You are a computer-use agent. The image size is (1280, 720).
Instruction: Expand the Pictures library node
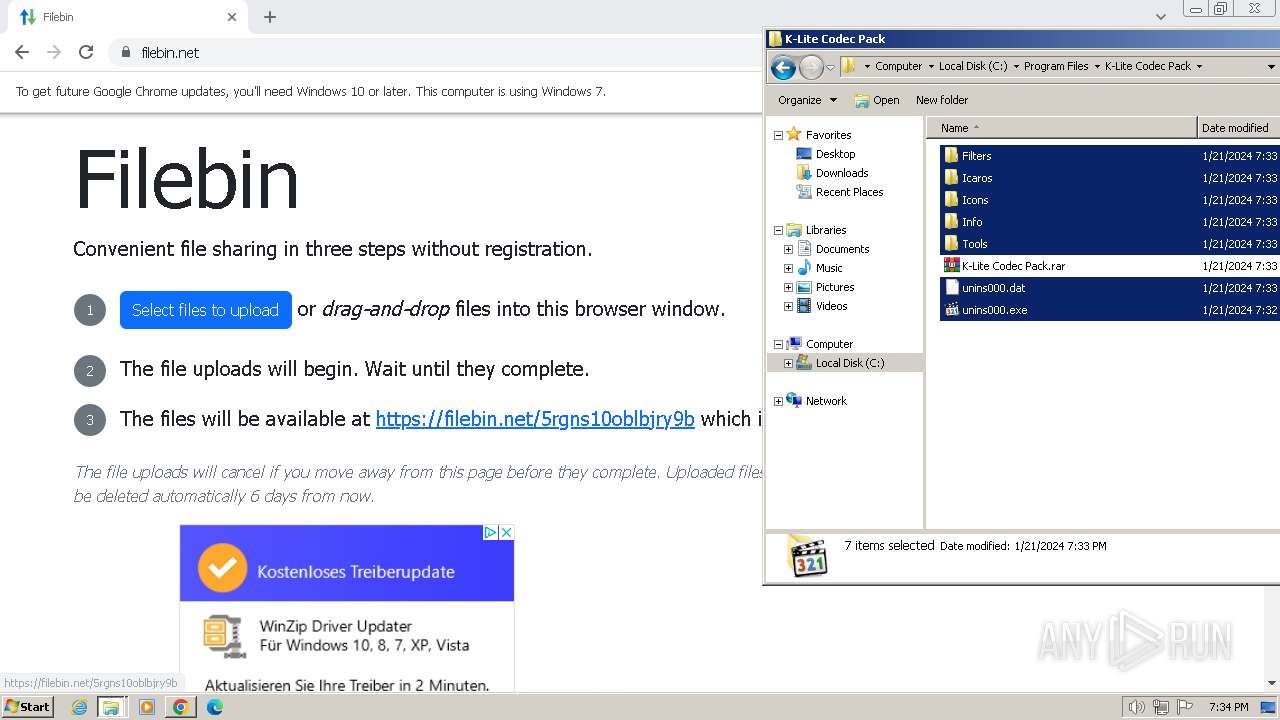[788, 287]
